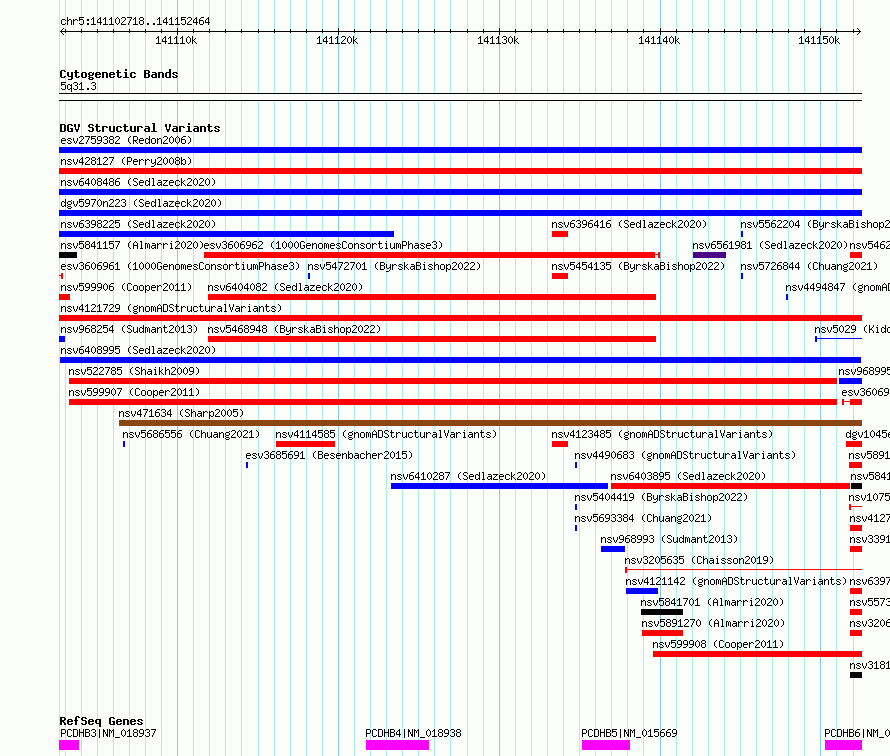Click the Cytogenetic Bands track title
Screen dimensions: 890x756
(x=119, y=74)
